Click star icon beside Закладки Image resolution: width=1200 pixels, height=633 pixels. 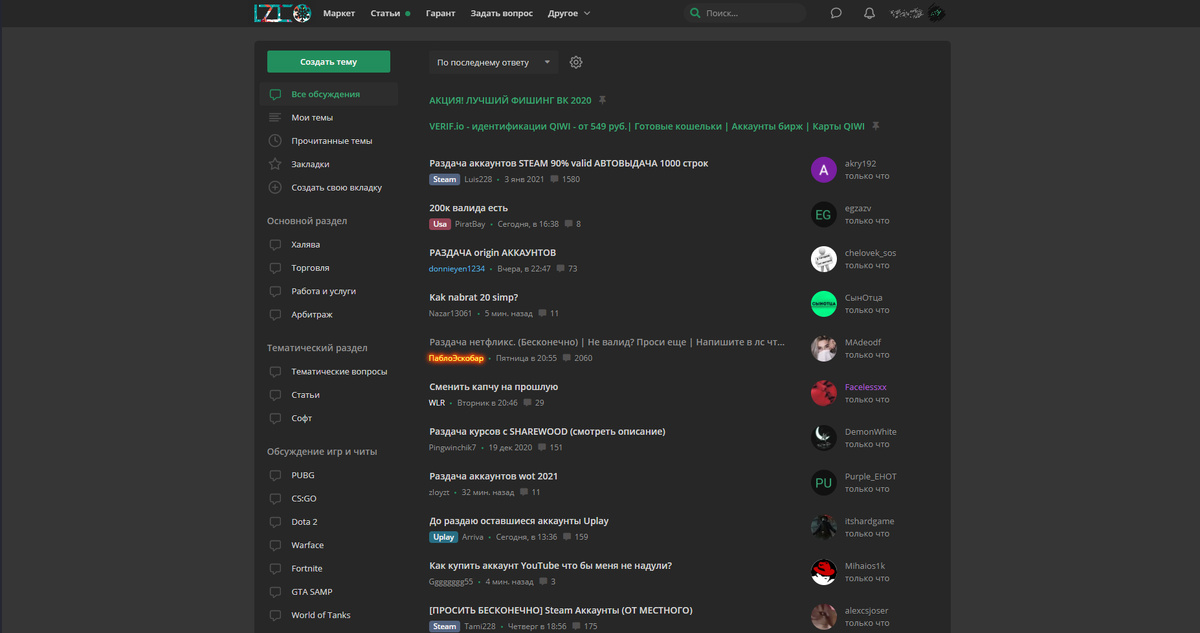275,164
